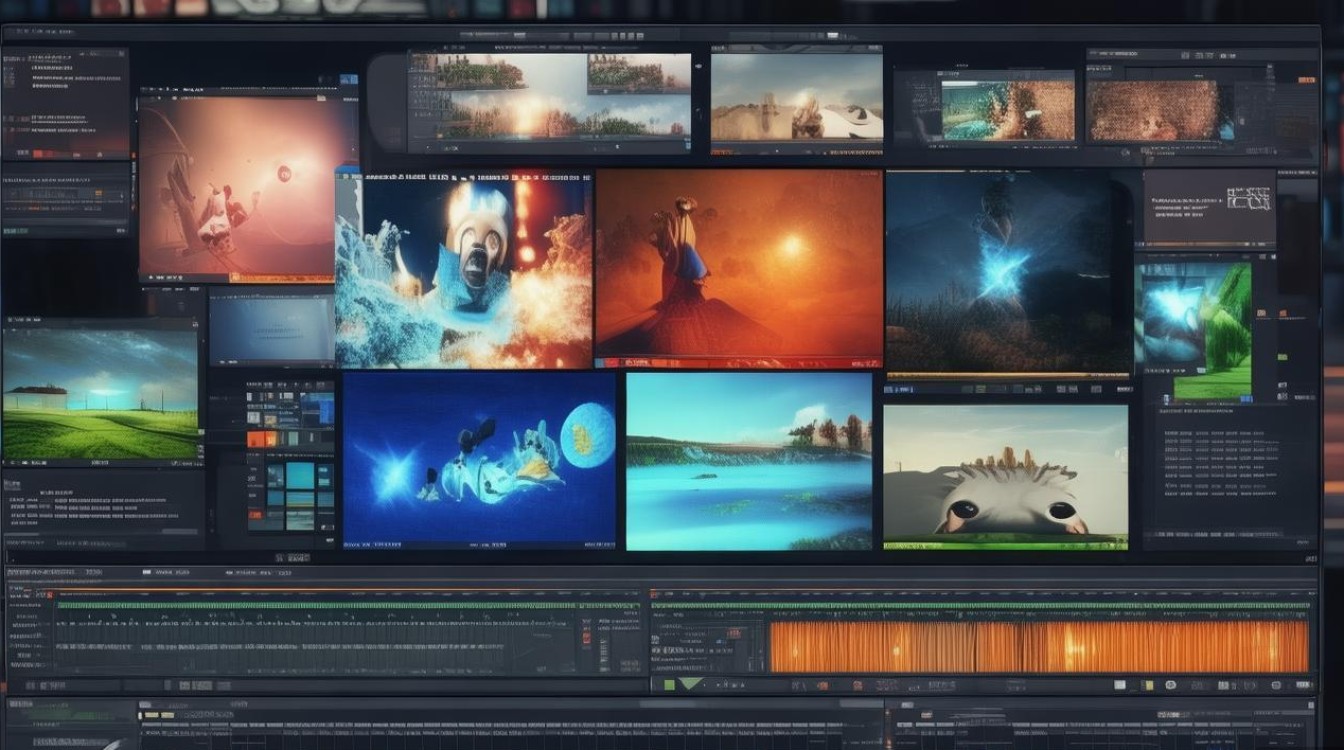Image resolution: width=1344 pixels, height=750 pixels.
Task: Select the masked face ice and fire preview
Action: 464,269
